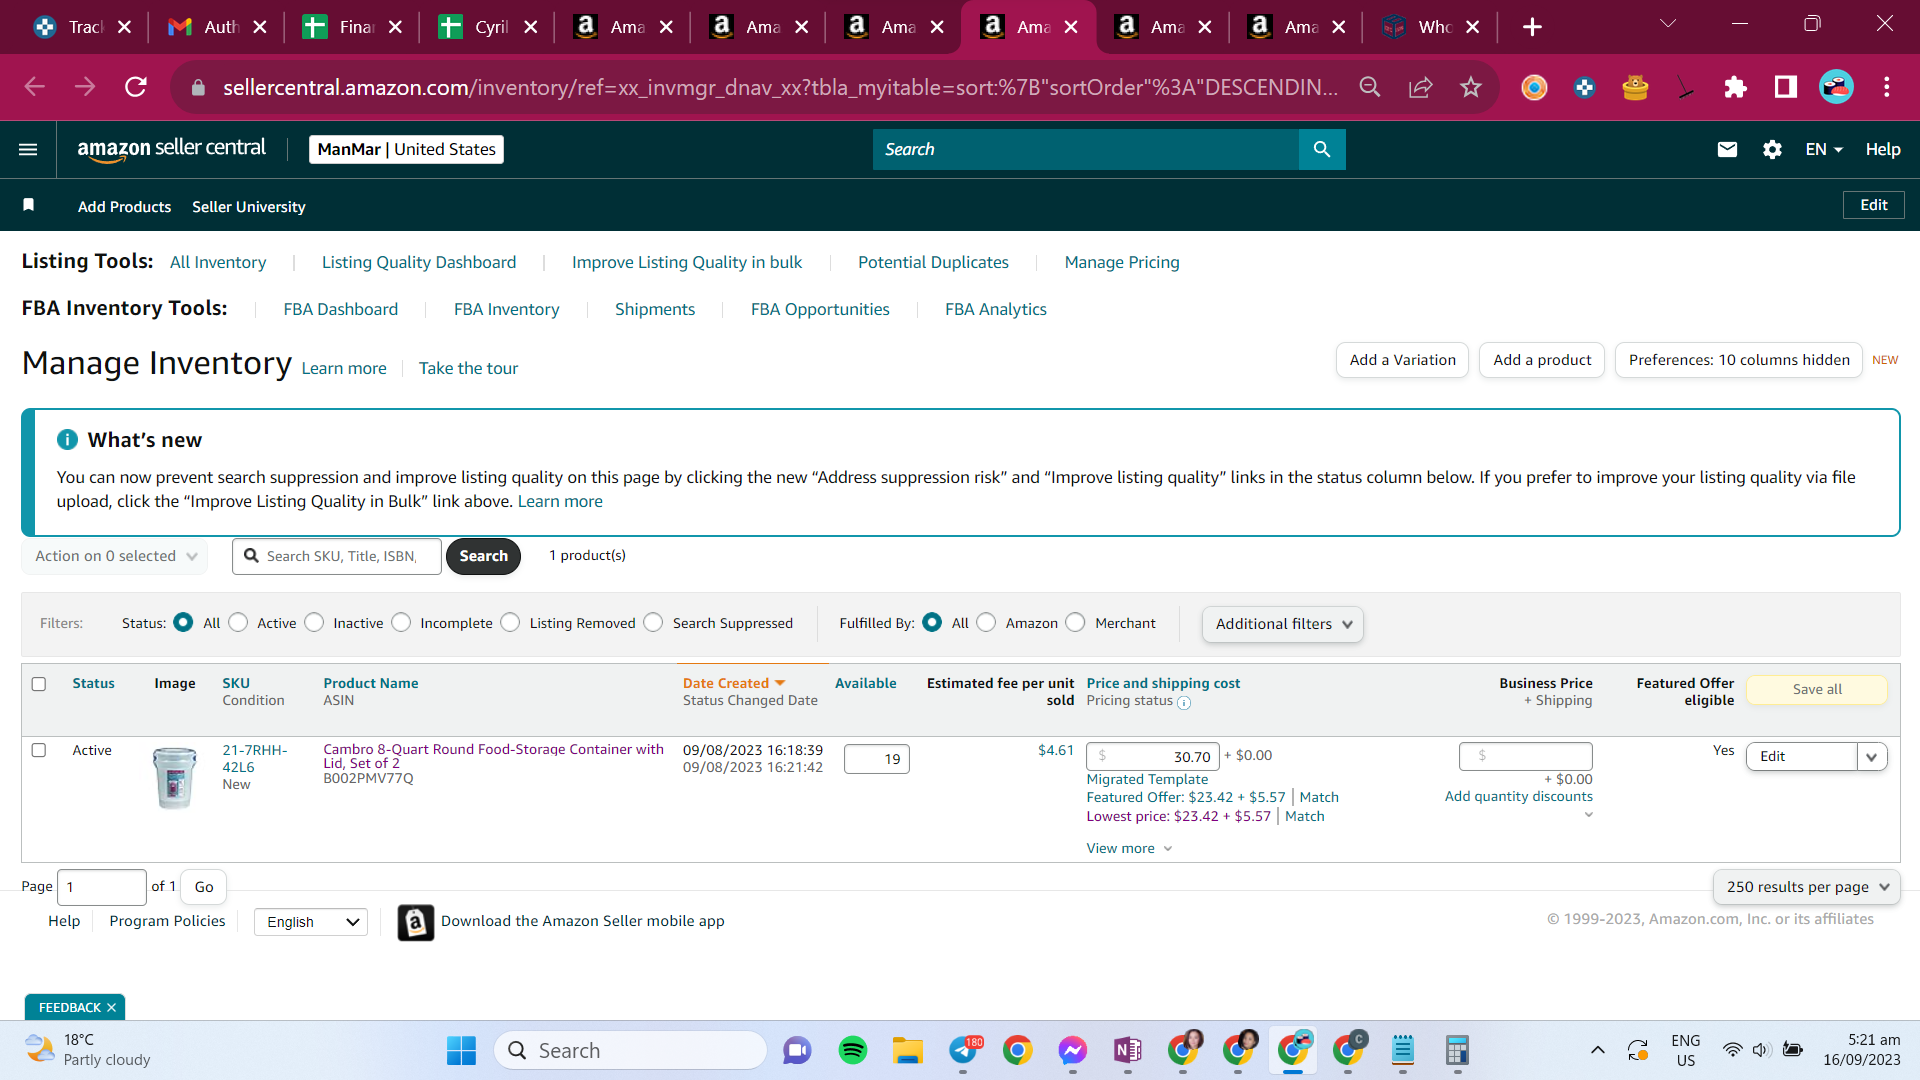The image size is (1920, 1080).
Task: Expand the chevron under Add quantity discounts
Action: click(1588, 815)
